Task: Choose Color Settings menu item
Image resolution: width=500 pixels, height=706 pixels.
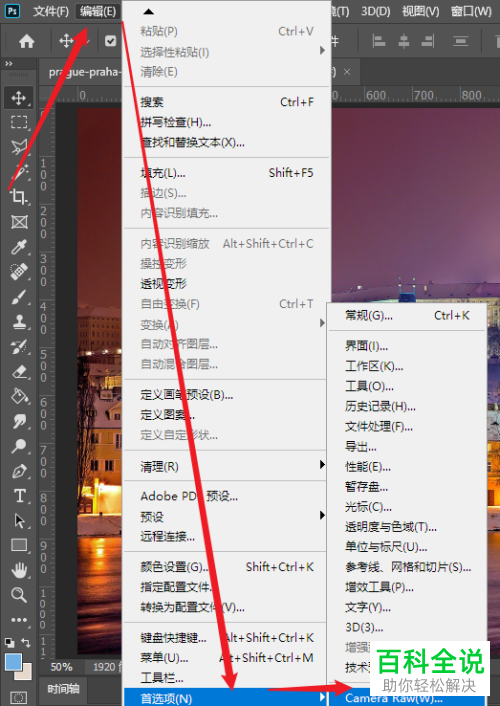Action: (227, 567)
